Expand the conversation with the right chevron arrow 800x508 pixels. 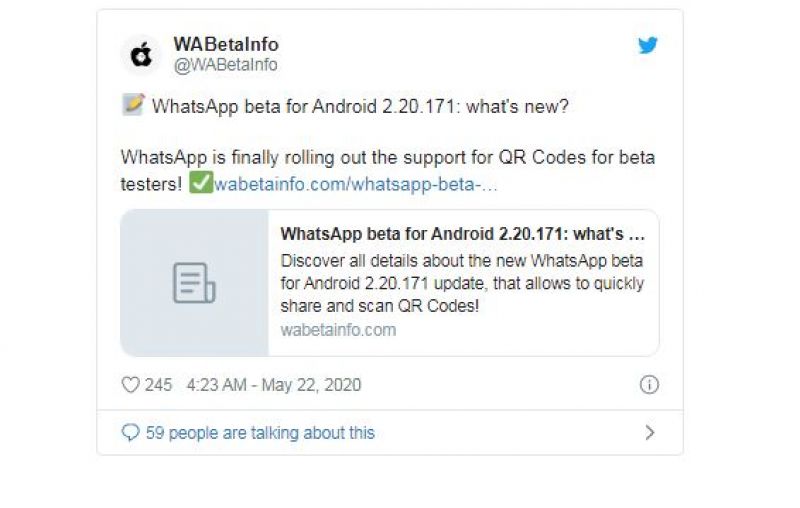649,433
